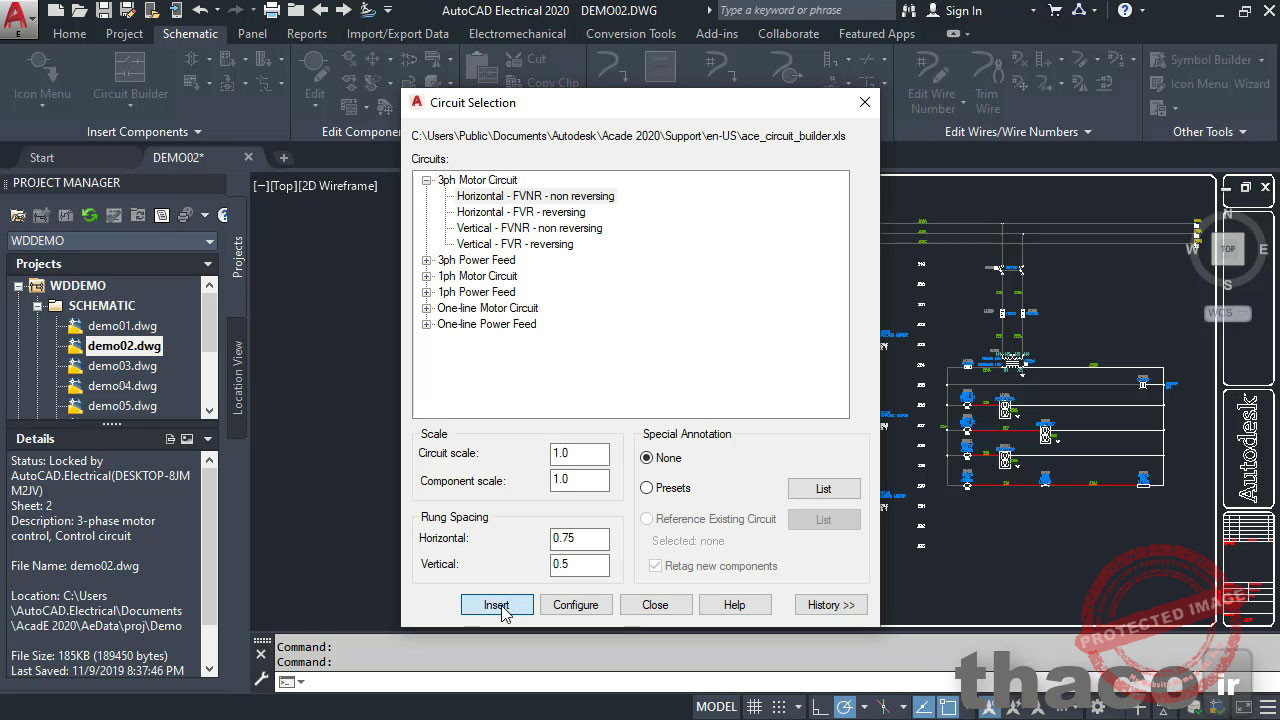
Task: Launch the Symbol Builder
Action: pos(1208,59)
